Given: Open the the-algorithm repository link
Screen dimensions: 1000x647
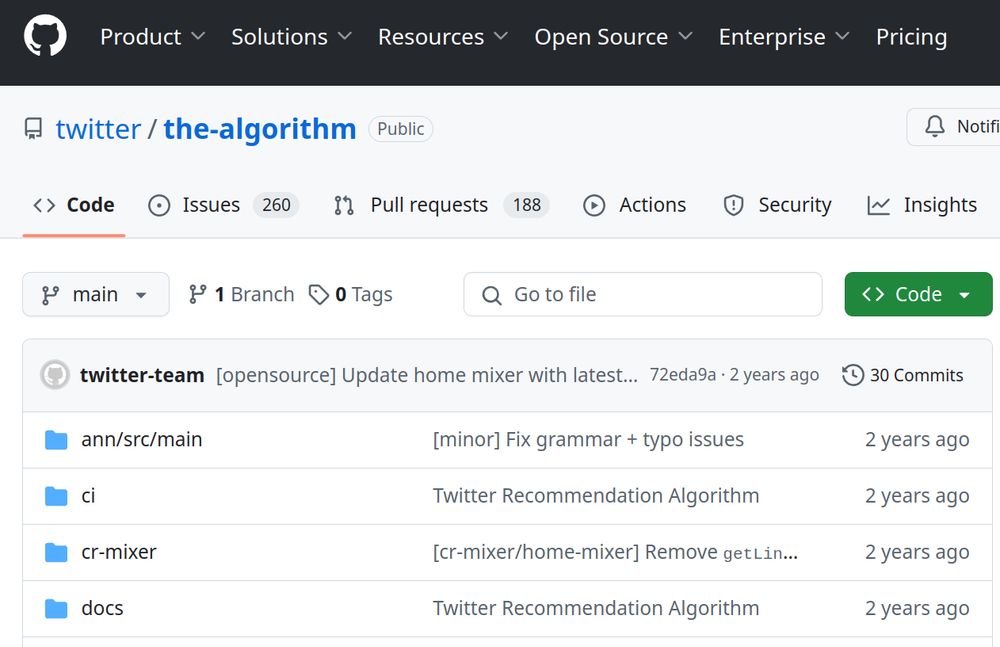Looking at the screenshot, I should click(x=260, y=129).
